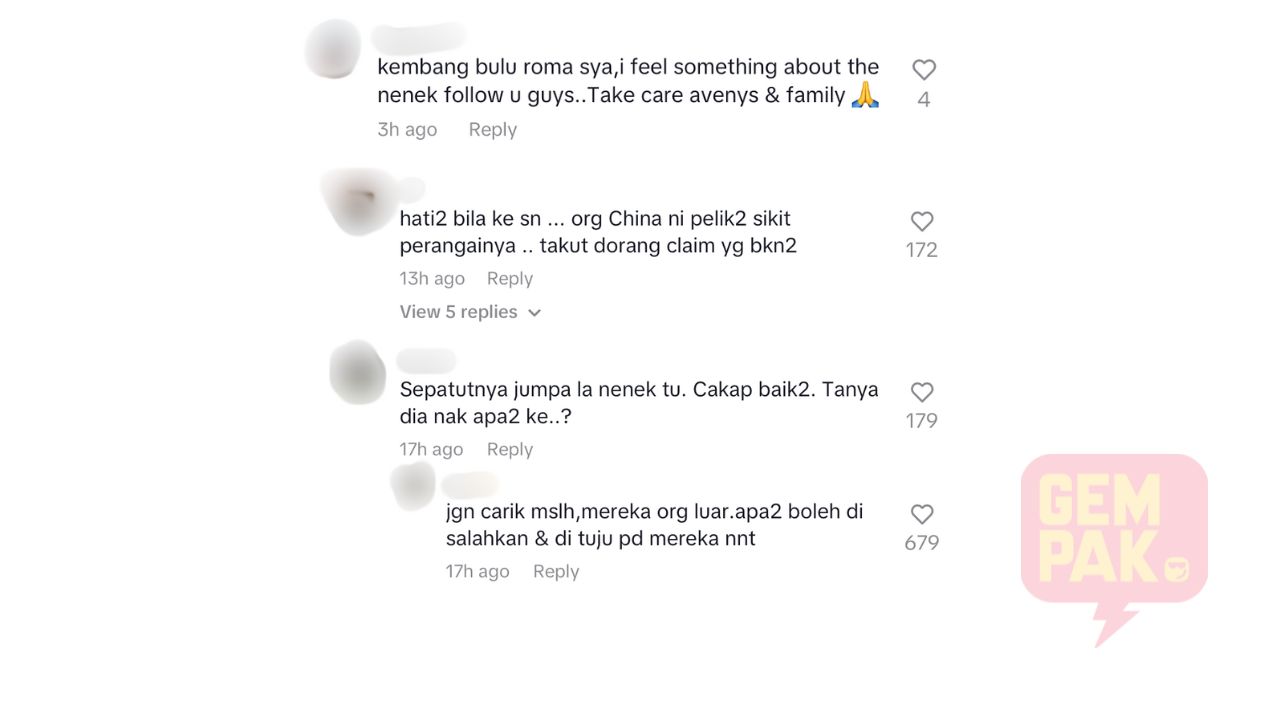Open avatar of 'jgn carik mslh' reply
Image resolution: width=1280 pixels, height=720 pixels.
pos(413,487)
